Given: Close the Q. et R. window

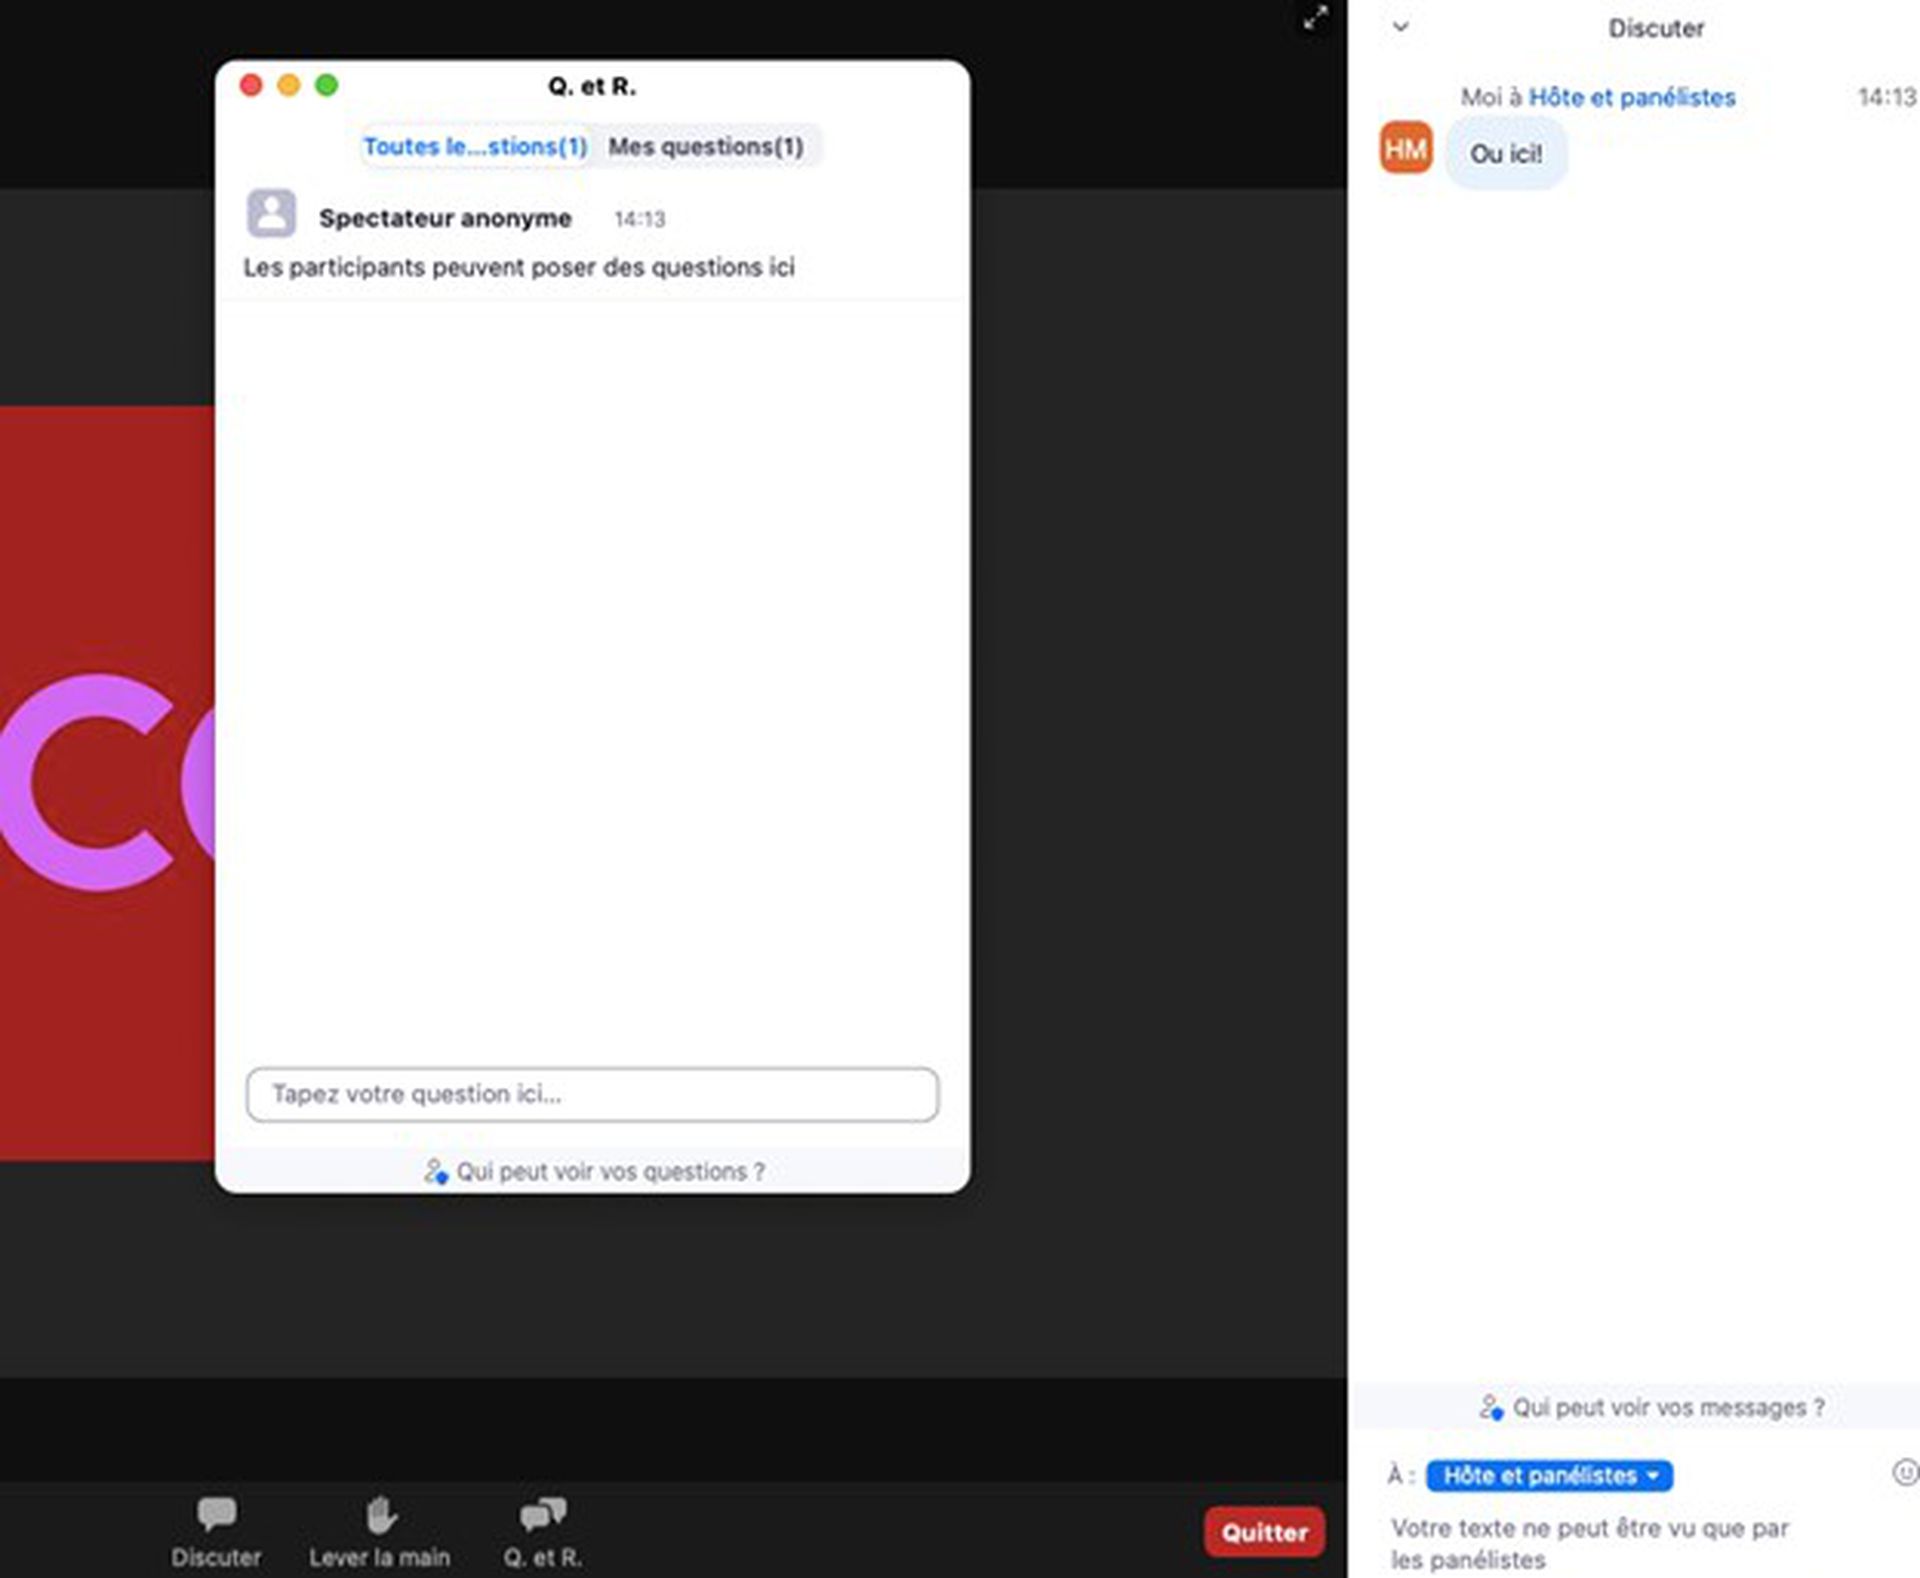Looking at the screenshot, I should [x=251, y=85].
